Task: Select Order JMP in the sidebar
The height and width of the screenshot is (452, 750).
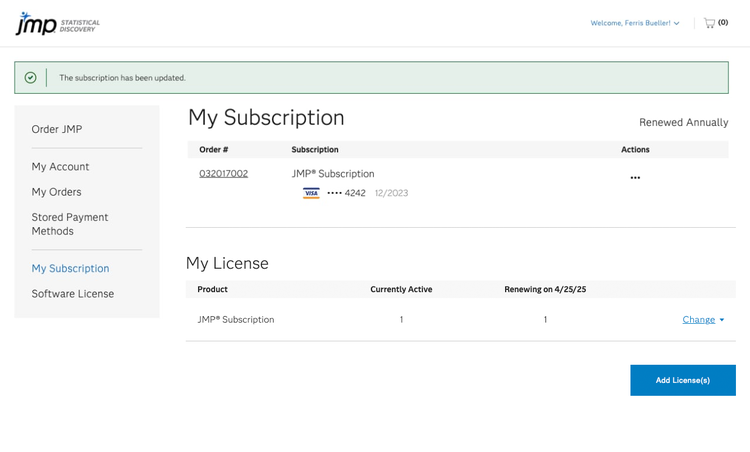Action: 57,129
